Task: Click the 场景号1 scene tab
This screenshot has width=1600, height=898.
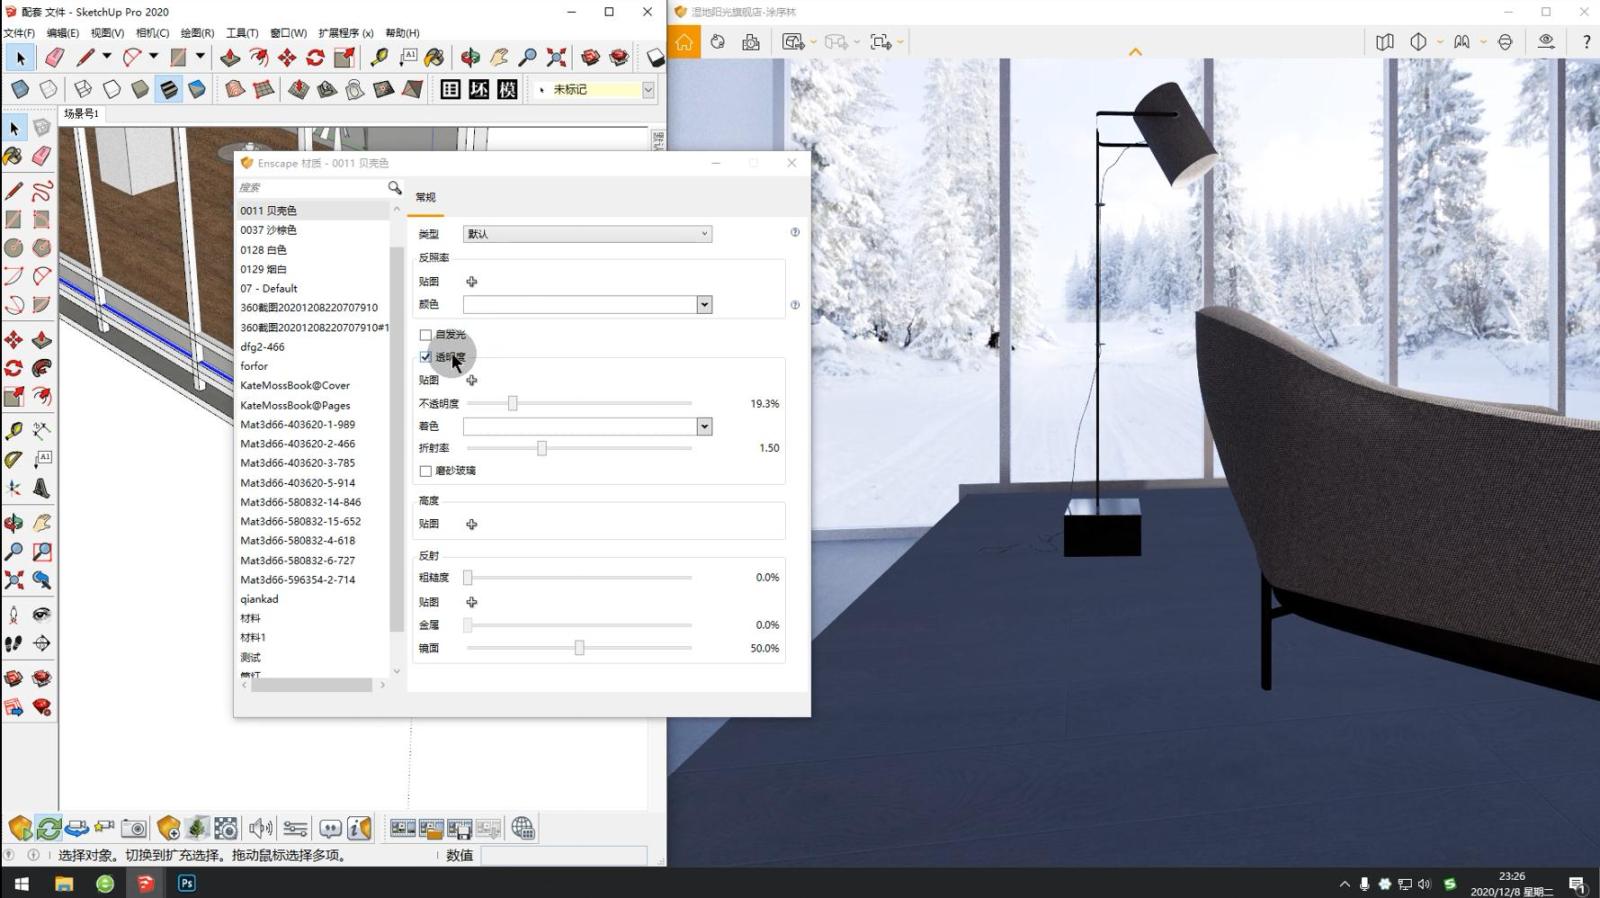Action: (81, 114)
